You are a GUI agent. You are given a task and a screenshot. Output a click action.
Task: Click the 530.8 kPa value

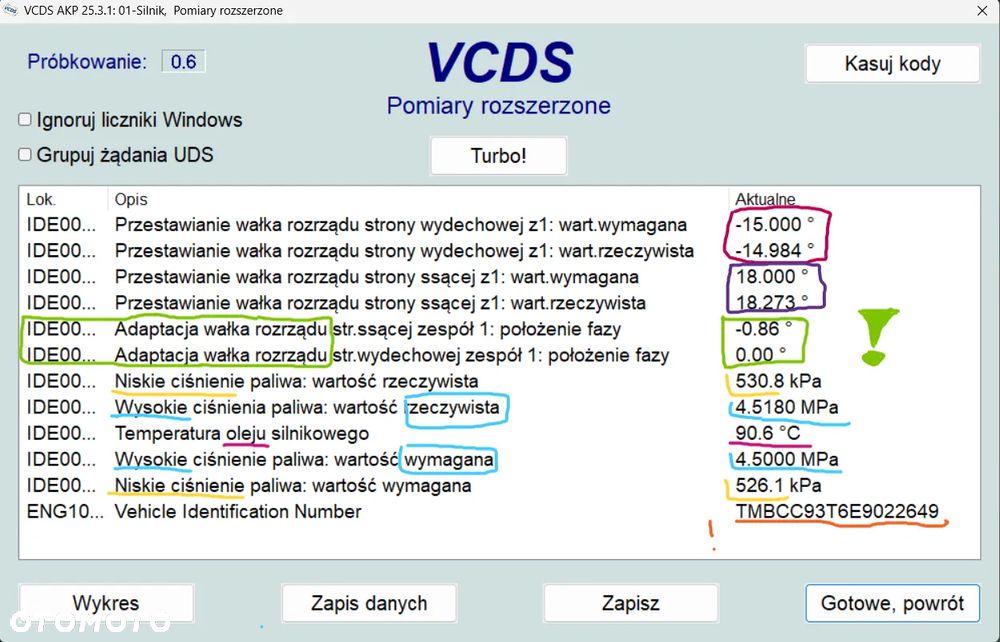click(x=778, y=381)
